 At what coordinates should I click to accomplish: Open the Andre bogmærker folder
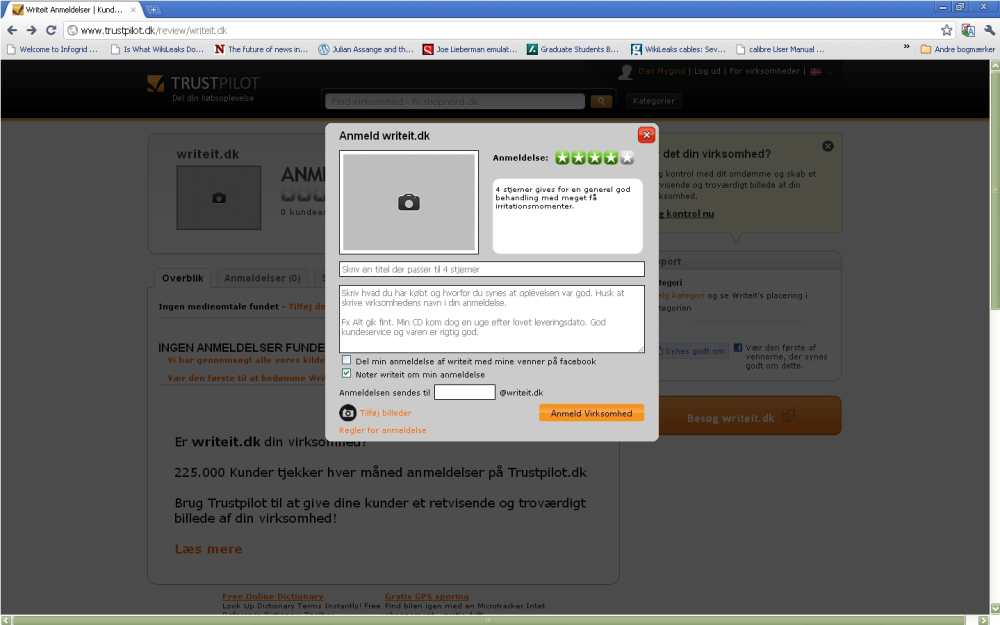[957, 49]
